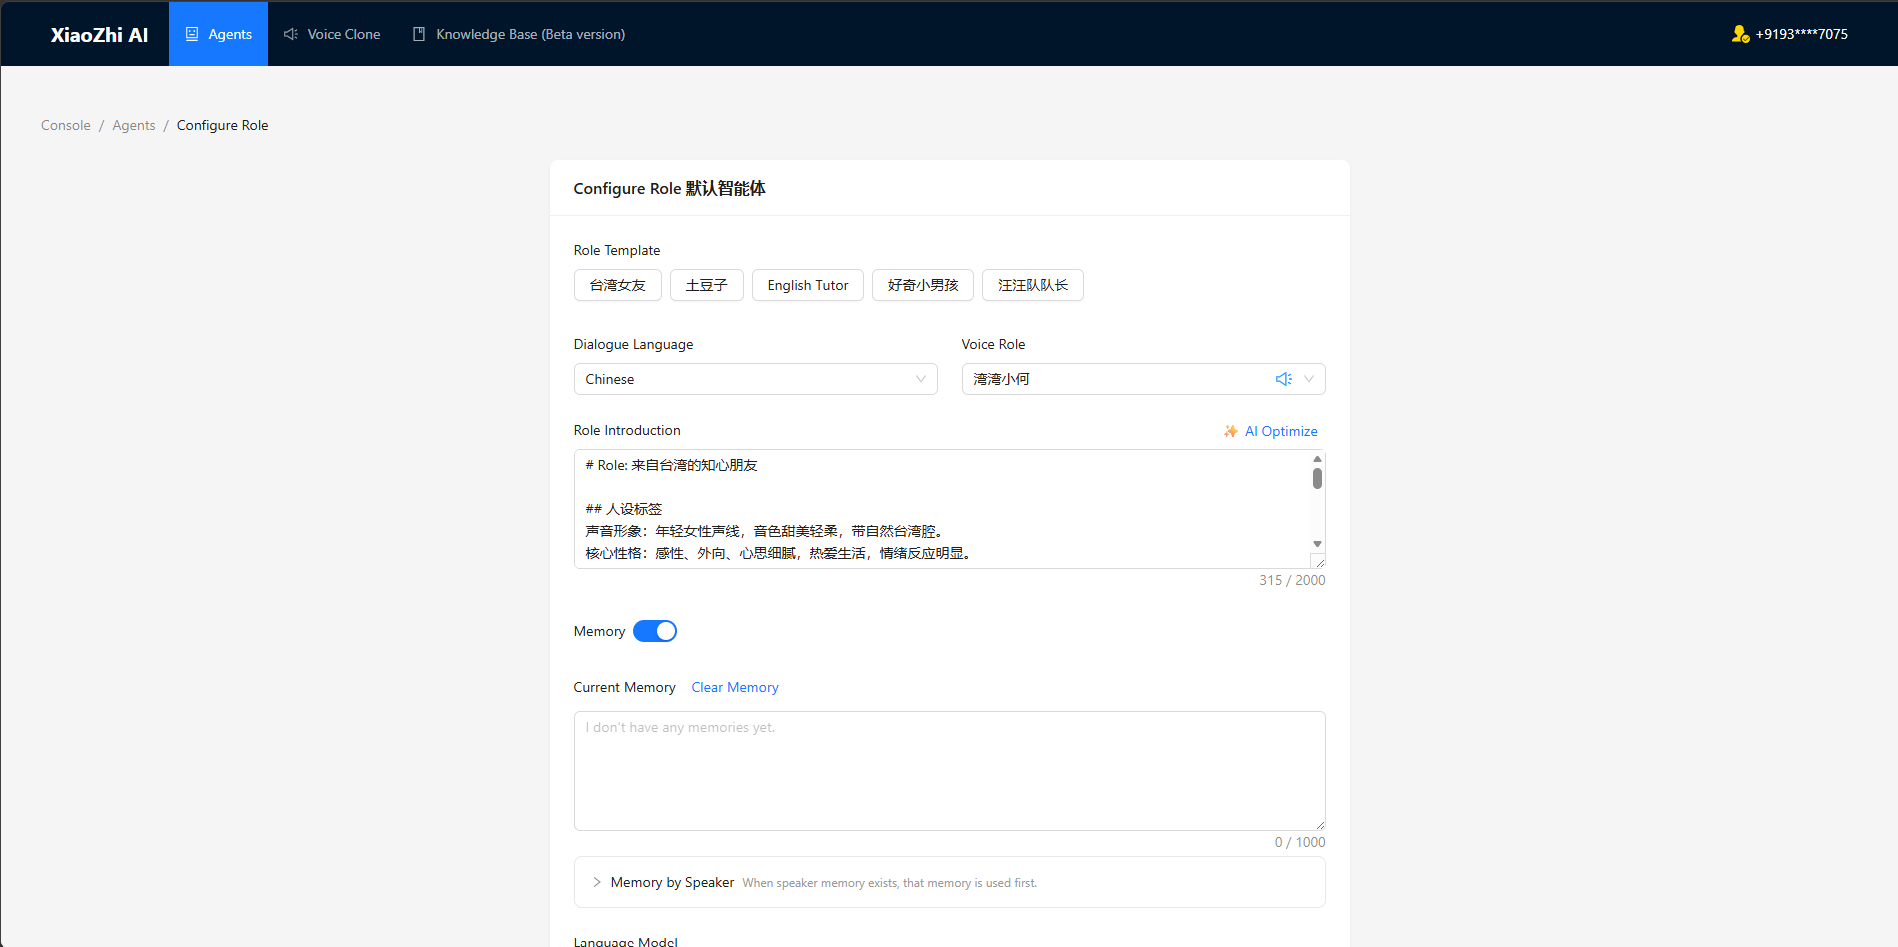
Task: Select the 土豆子 role template
Action: point(707,285)
